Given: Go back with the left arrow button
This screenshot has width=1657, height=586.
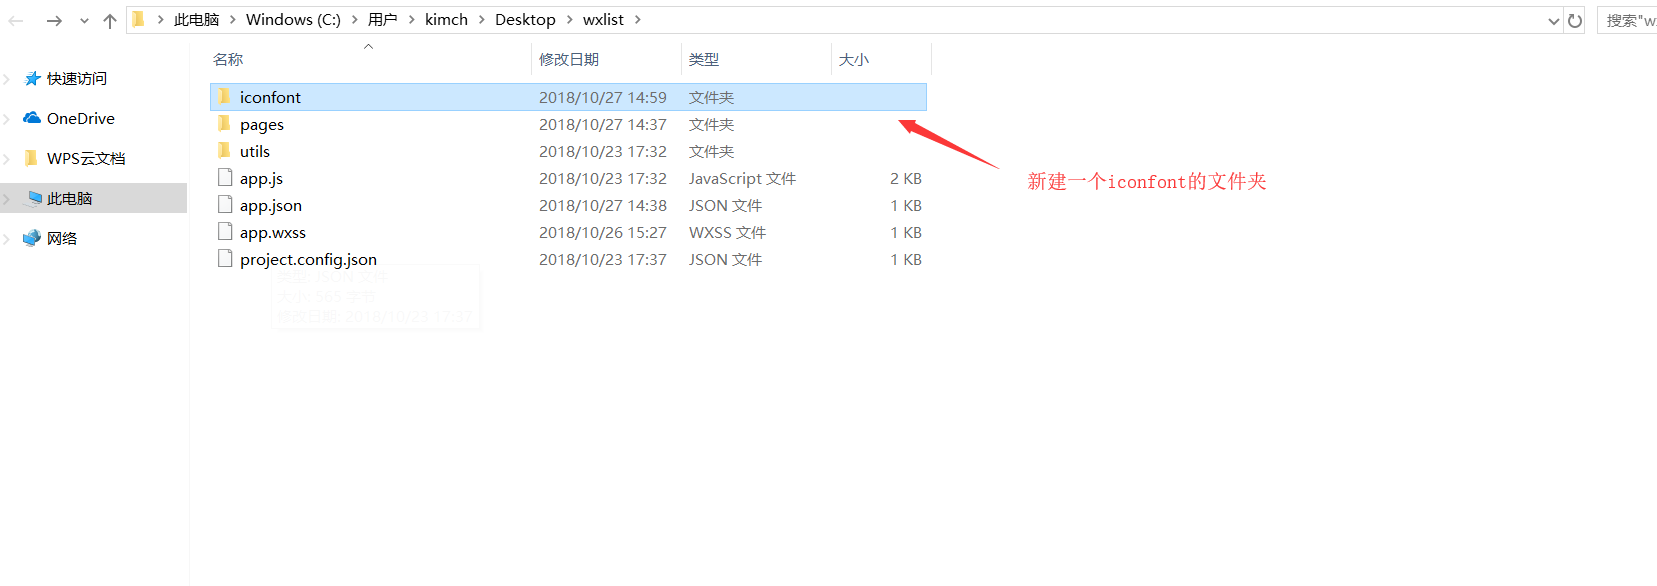Looking at the screenshot, I should coord(16,20).
